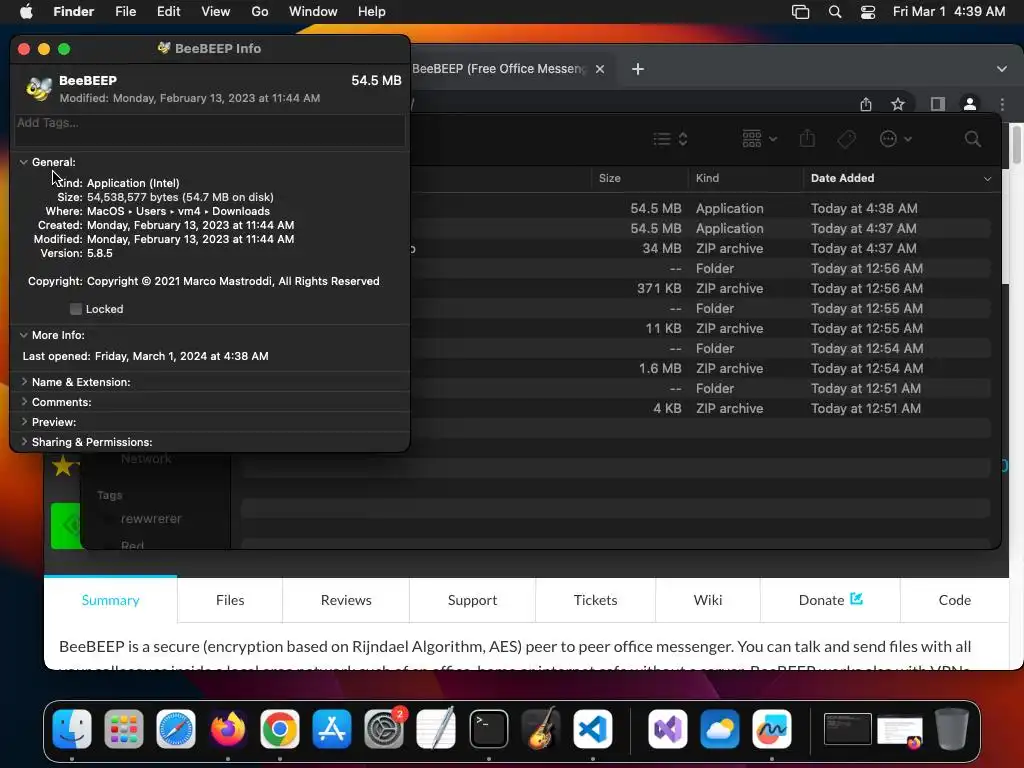The width and height of the screenshot is (1024, 768).
Task: Switch to the Summary tab
Action: (x=110, y=600)
